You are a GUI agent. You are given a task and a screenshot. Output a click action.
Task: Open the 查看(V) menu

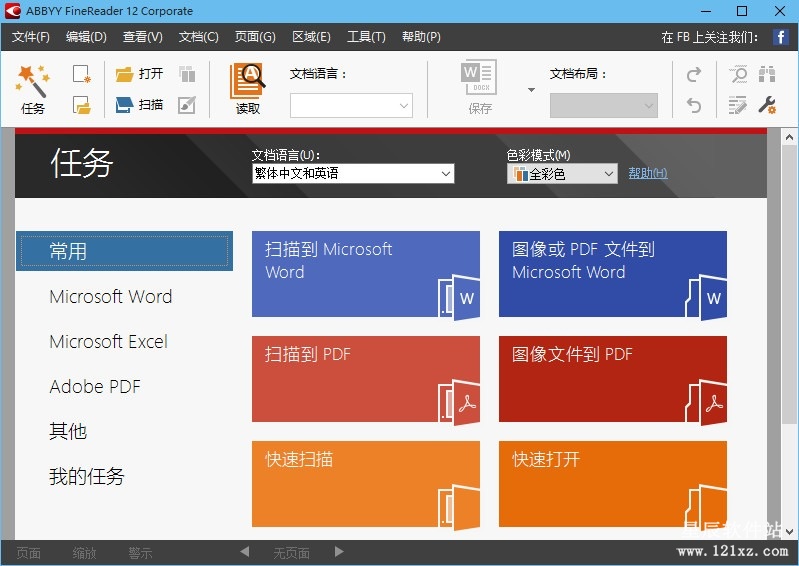point(143,37)
